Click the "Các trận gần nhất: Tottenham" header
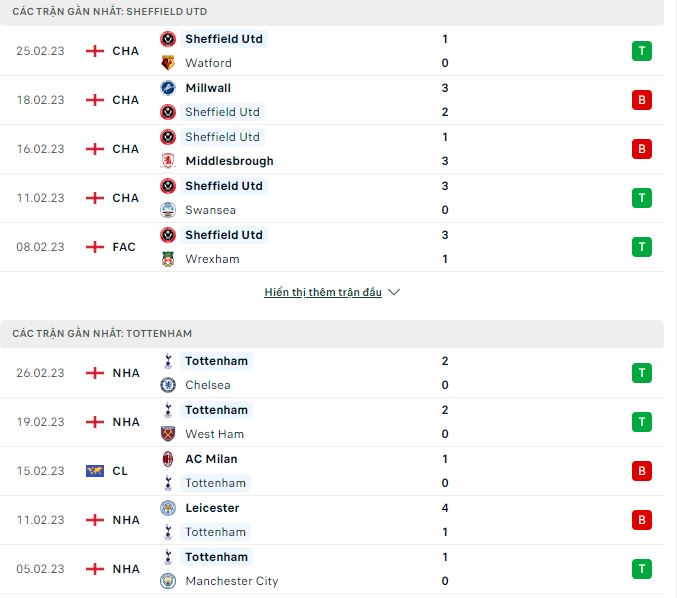Screen dimensions: 677x598 click(332, 334)
